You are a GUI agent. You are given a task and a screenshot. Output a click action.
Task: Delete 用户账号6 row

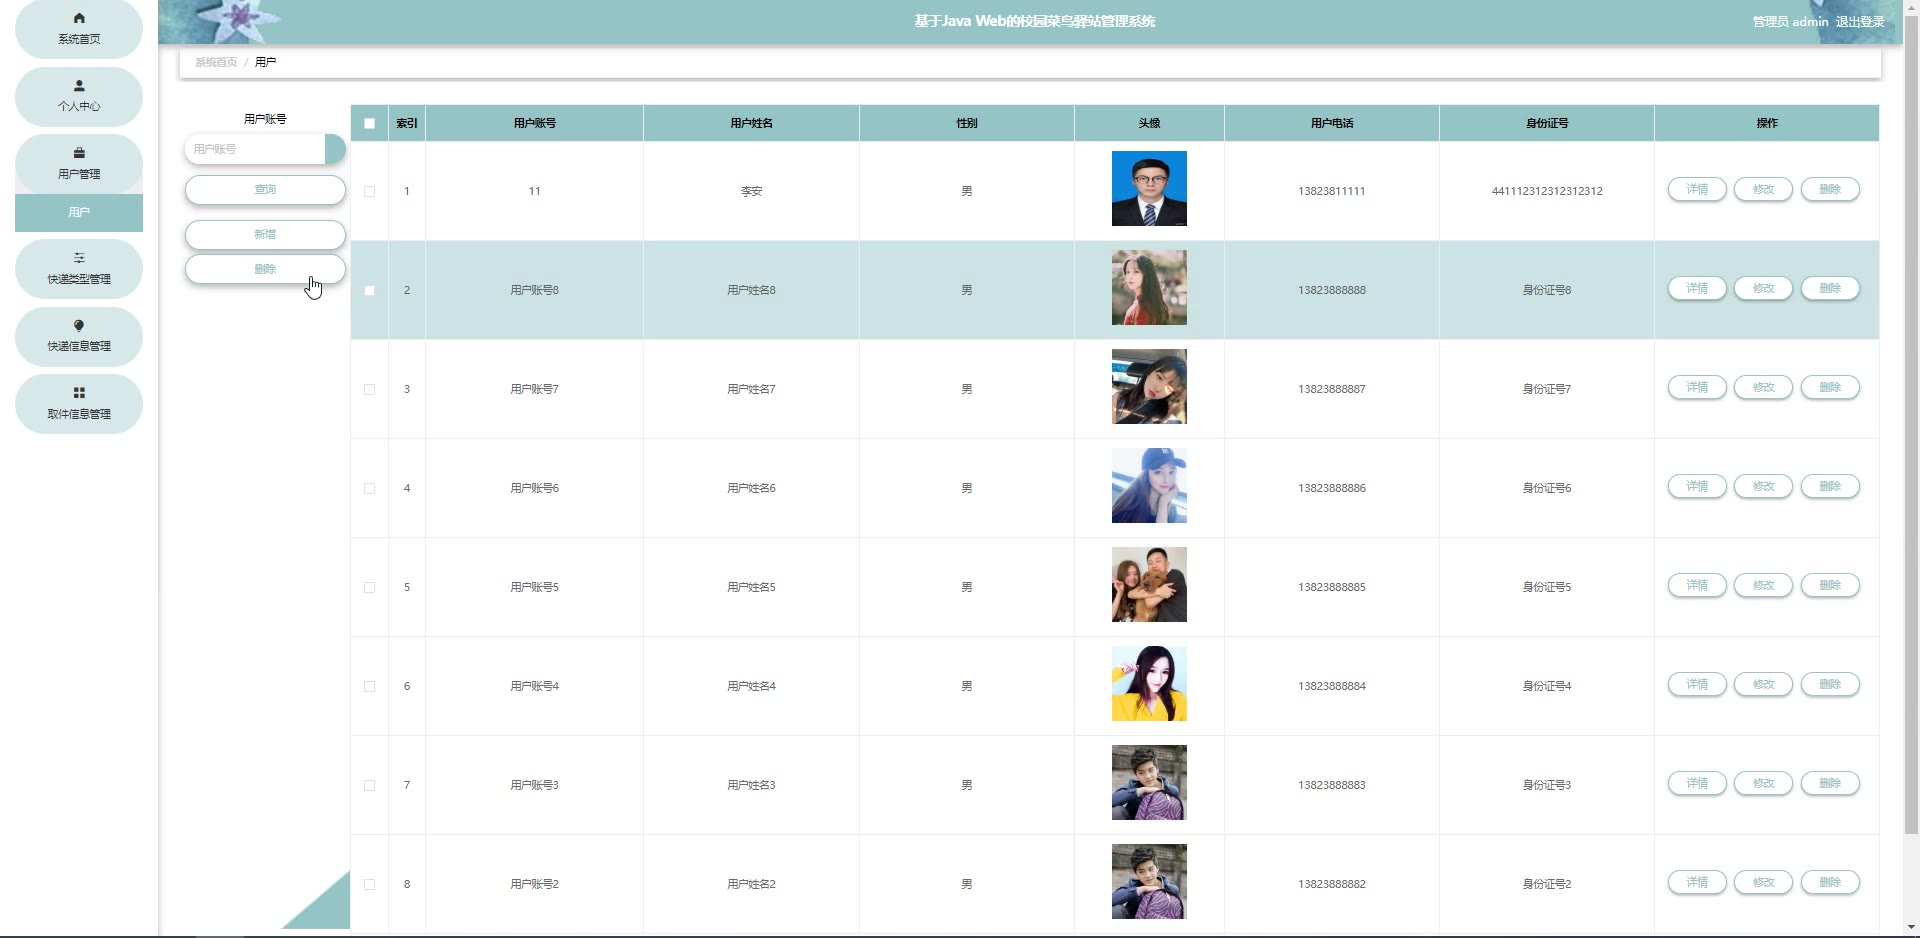(1830, 486)
